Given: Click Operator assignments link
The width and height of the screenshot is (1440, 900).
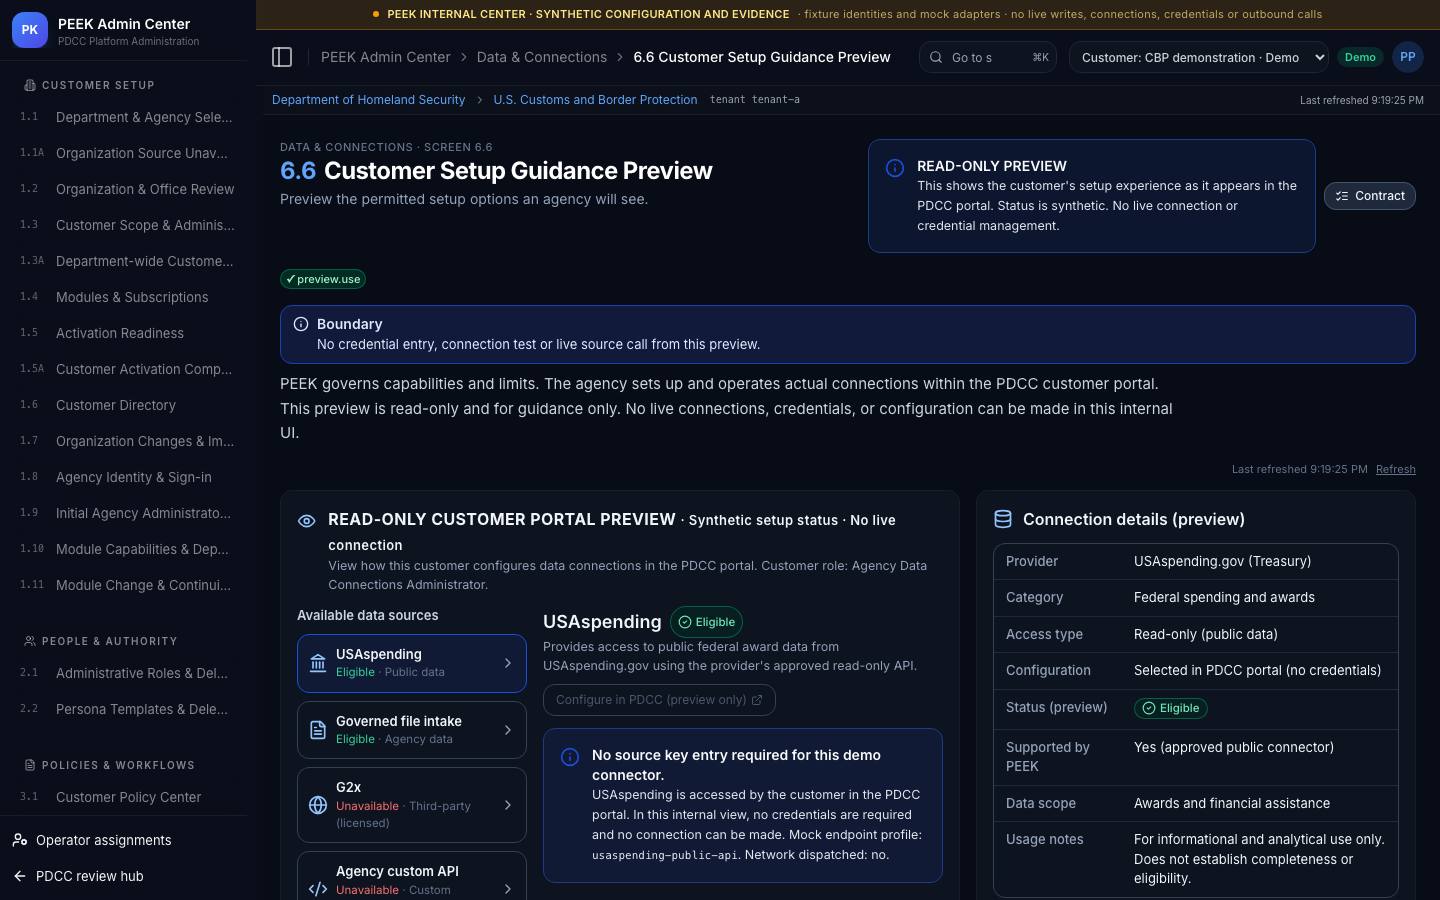Looking at the screenshot, I should (103, 840).
